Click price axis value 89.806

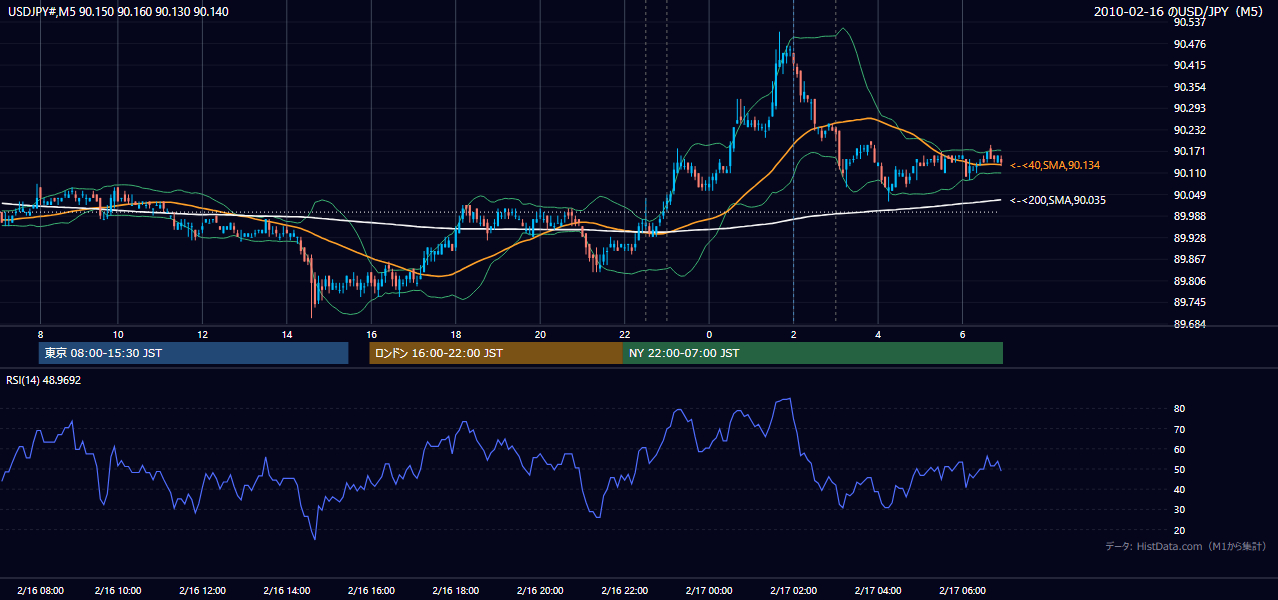click(1188, 281)
